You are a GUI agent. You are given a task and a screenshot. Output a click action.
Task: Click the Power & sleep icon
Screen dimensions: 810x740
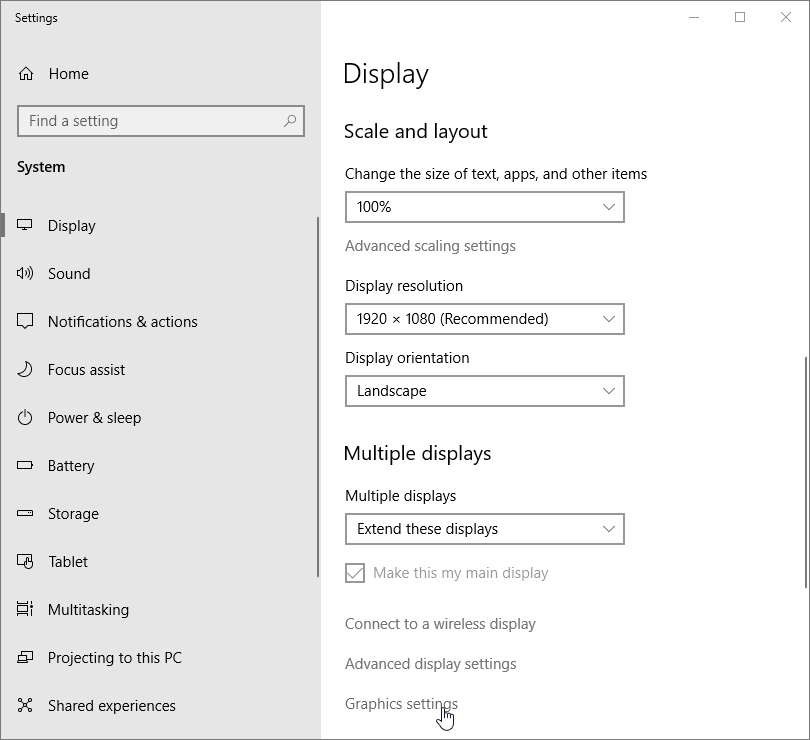[26, 418]
